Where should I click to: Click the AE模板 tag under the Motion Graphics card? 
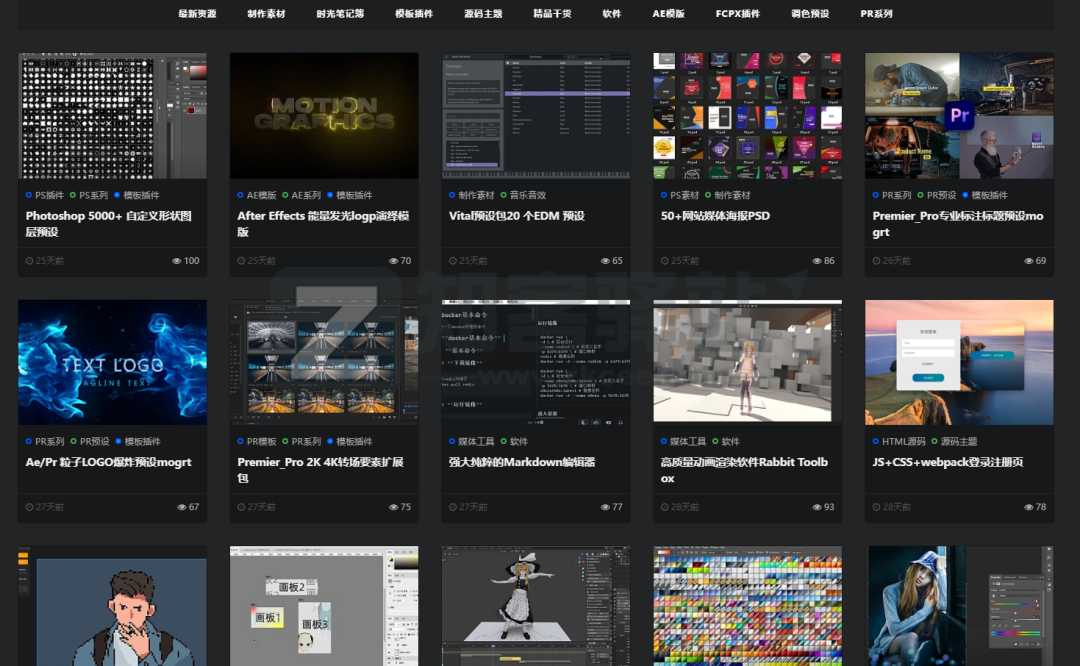261,195
